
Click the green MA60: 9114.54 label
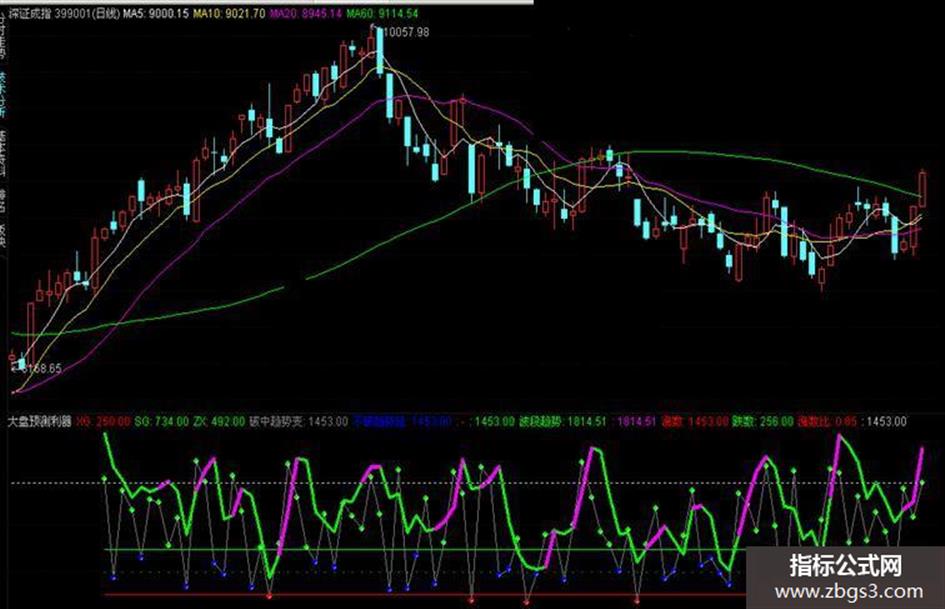click(382, 13)
